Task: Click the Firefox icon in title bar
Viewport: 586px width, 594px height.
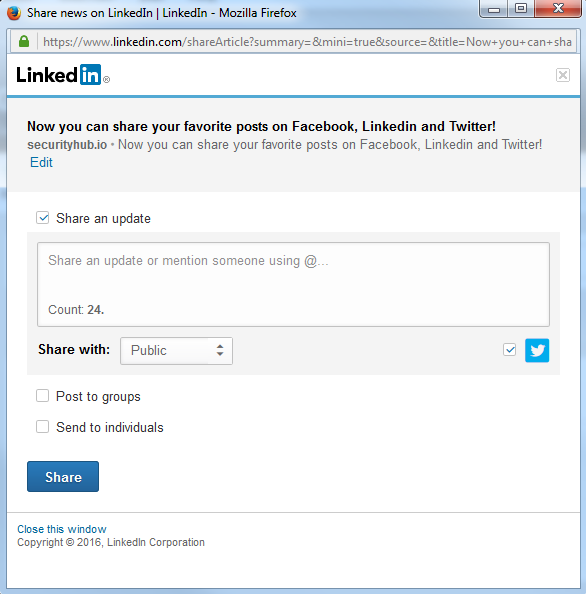Action: click(x=14, y=13)
